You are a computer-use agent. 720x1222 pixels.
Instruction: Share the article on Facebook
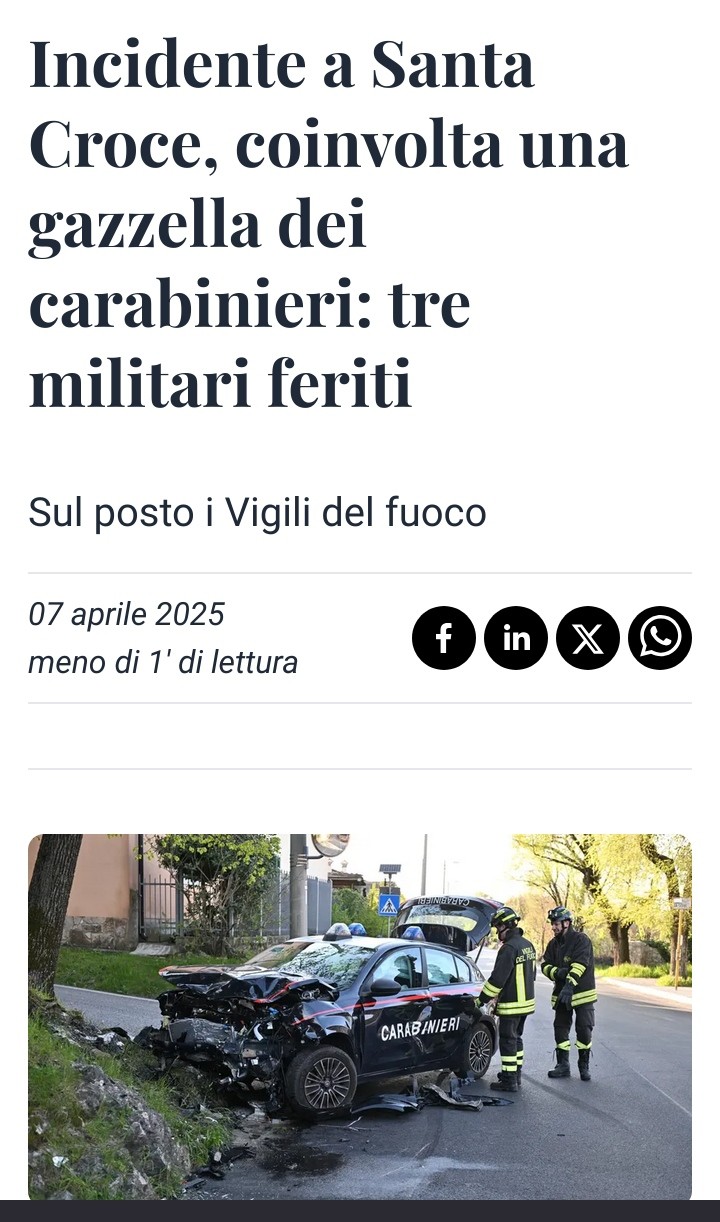(x=444, y=638)
